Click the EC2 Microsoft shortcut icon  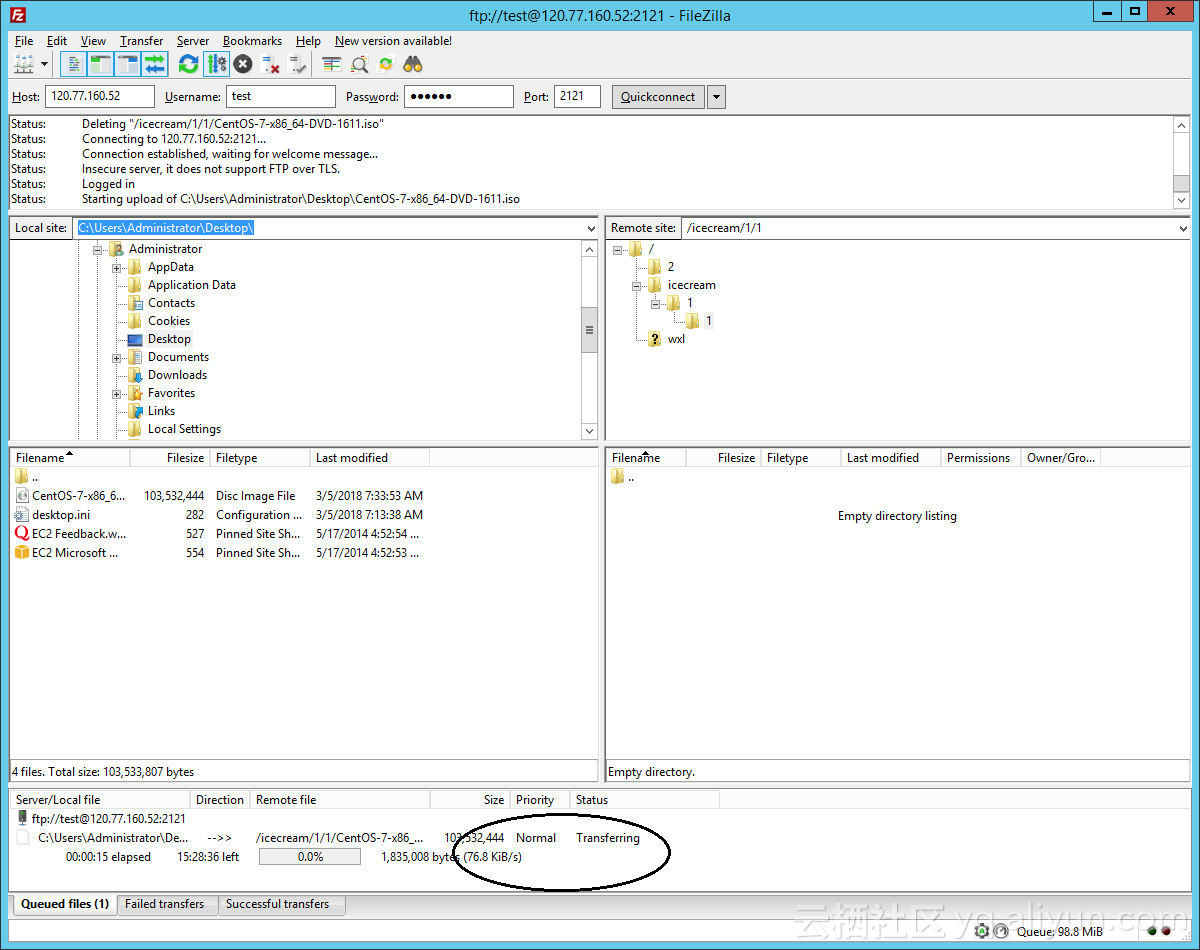22,553
